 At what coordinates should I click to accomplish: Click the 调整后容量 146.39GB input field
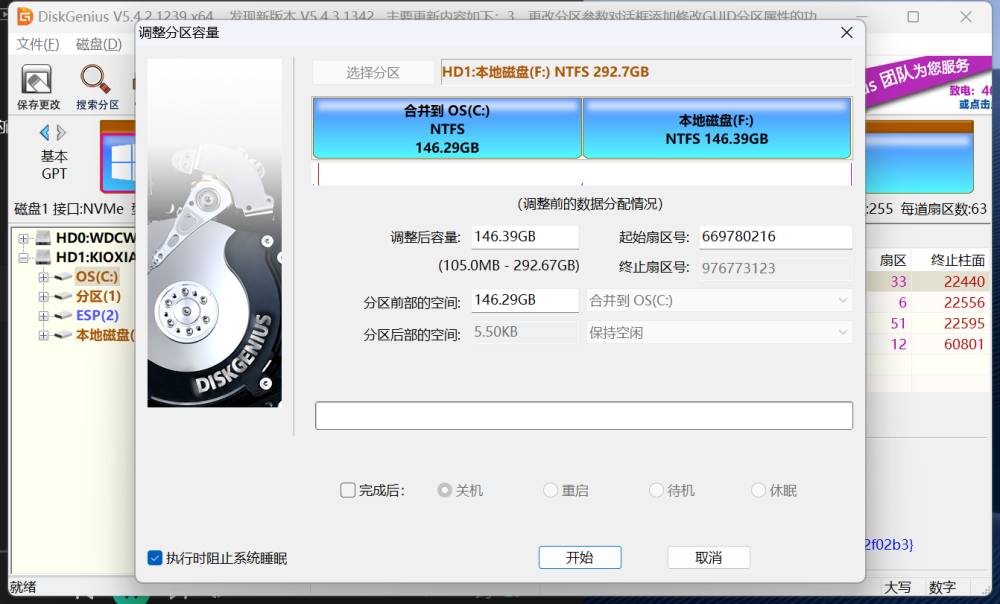(x=525, y=237)
